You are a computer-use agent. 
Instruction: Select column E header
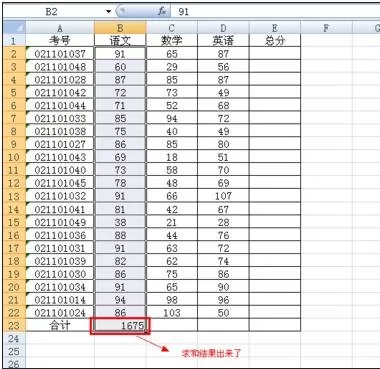275,28
